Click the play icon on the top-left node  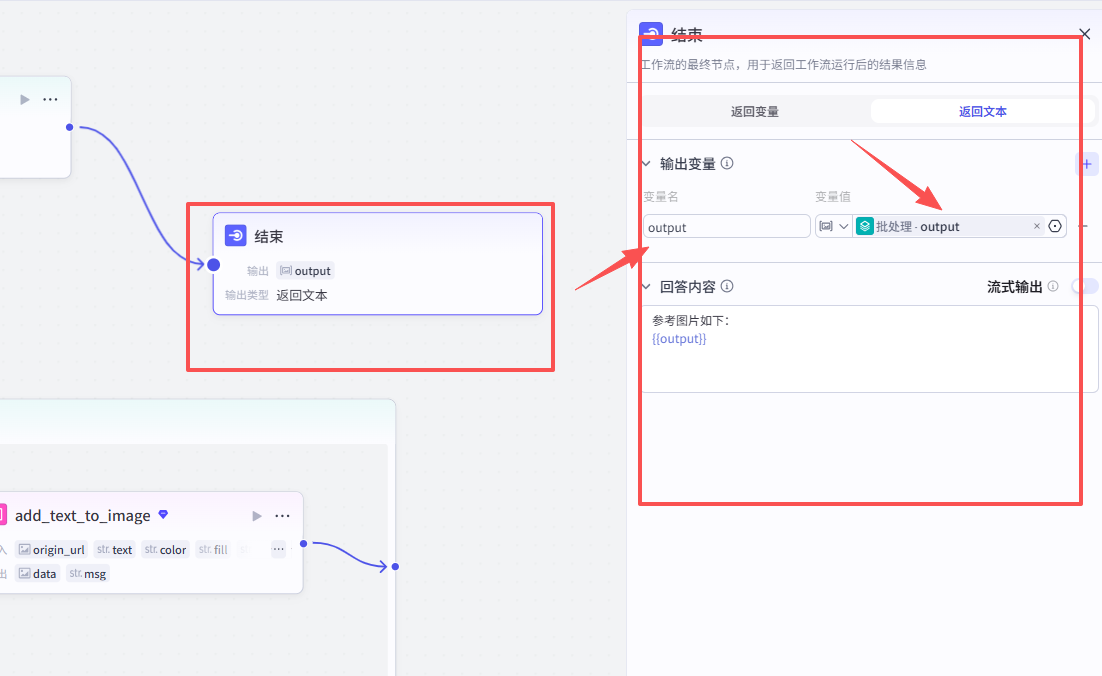pos(25,99)
